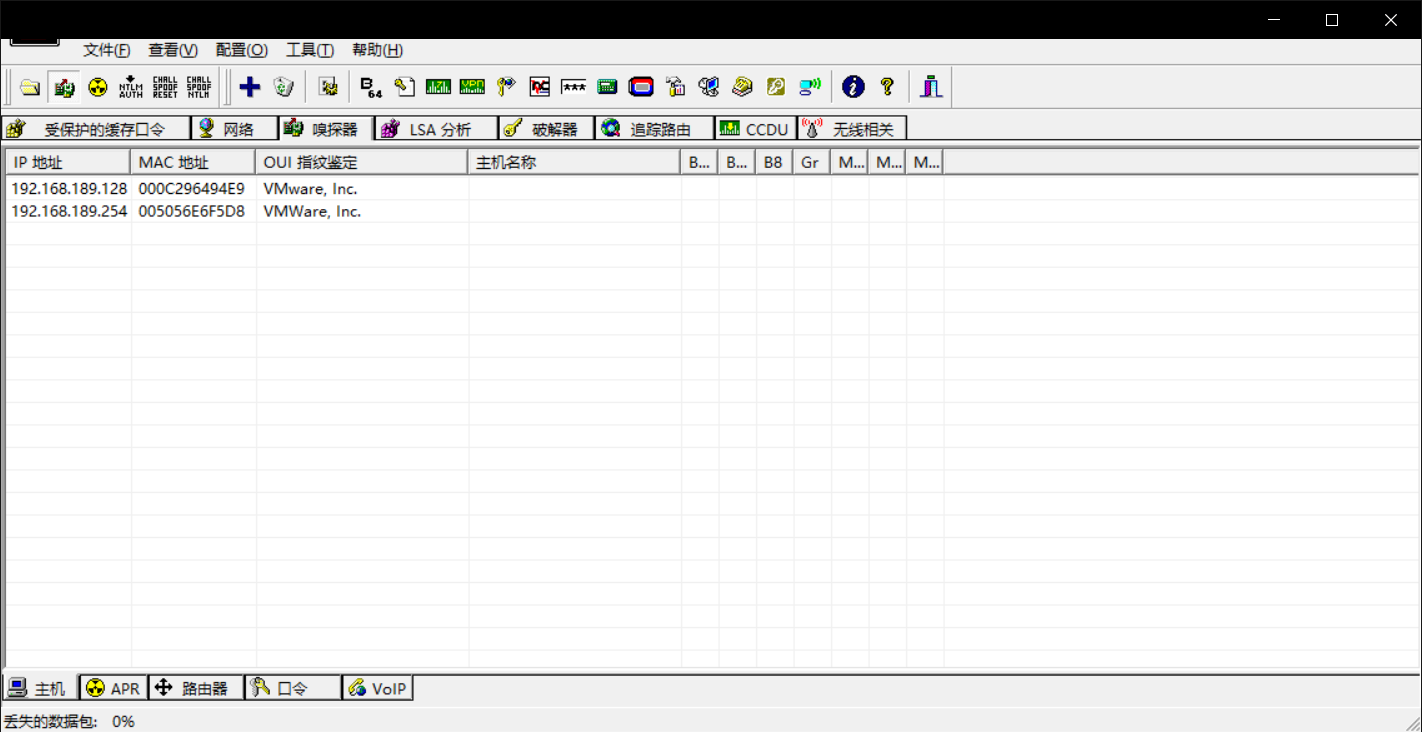Click the yellow question mark Help icon
This screenshot has height=732, width=1422.
point(887,87)
